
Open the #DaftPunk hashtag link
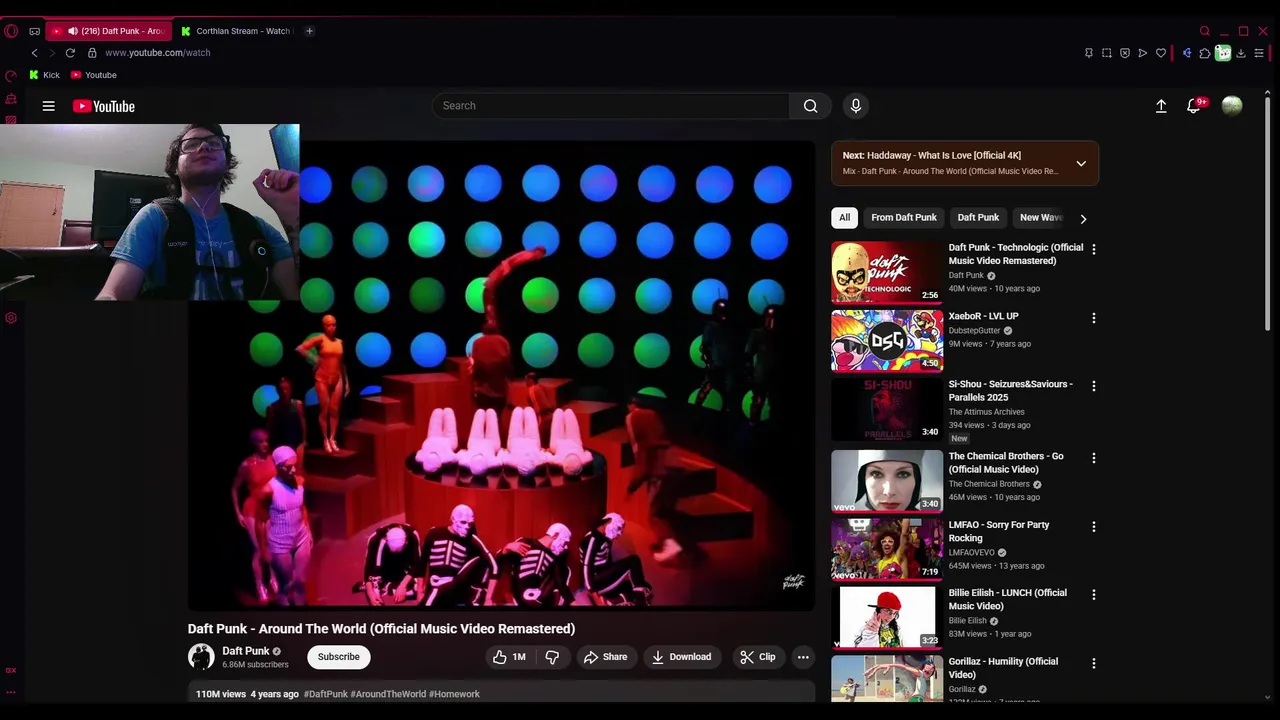point(325,694)
